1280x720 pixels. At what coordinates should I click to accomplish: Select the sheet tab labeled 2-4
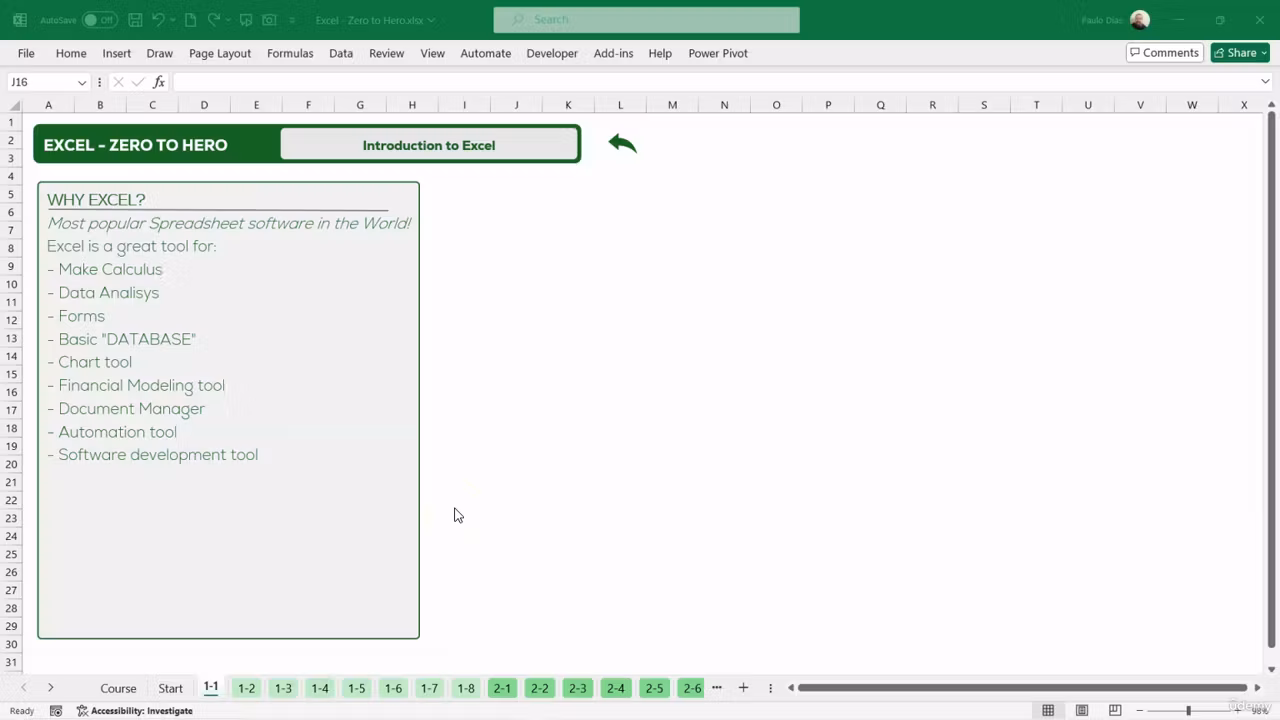pos(615,688)
